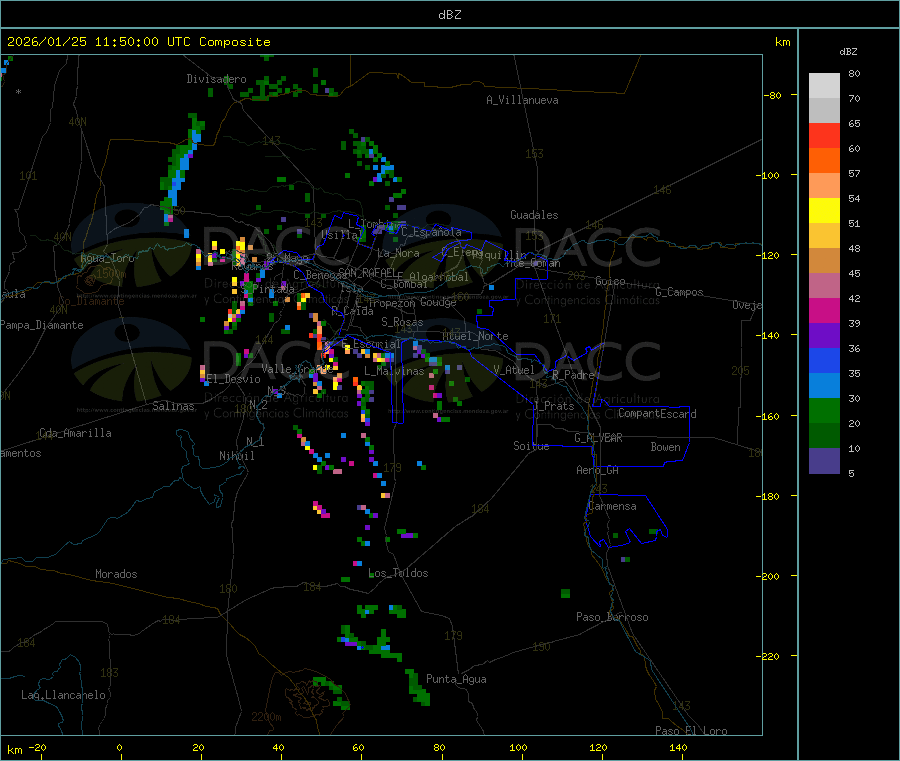The image size is (900, 761).
Task: Click the Paso_El_Loro label
Action: point(692,730)
